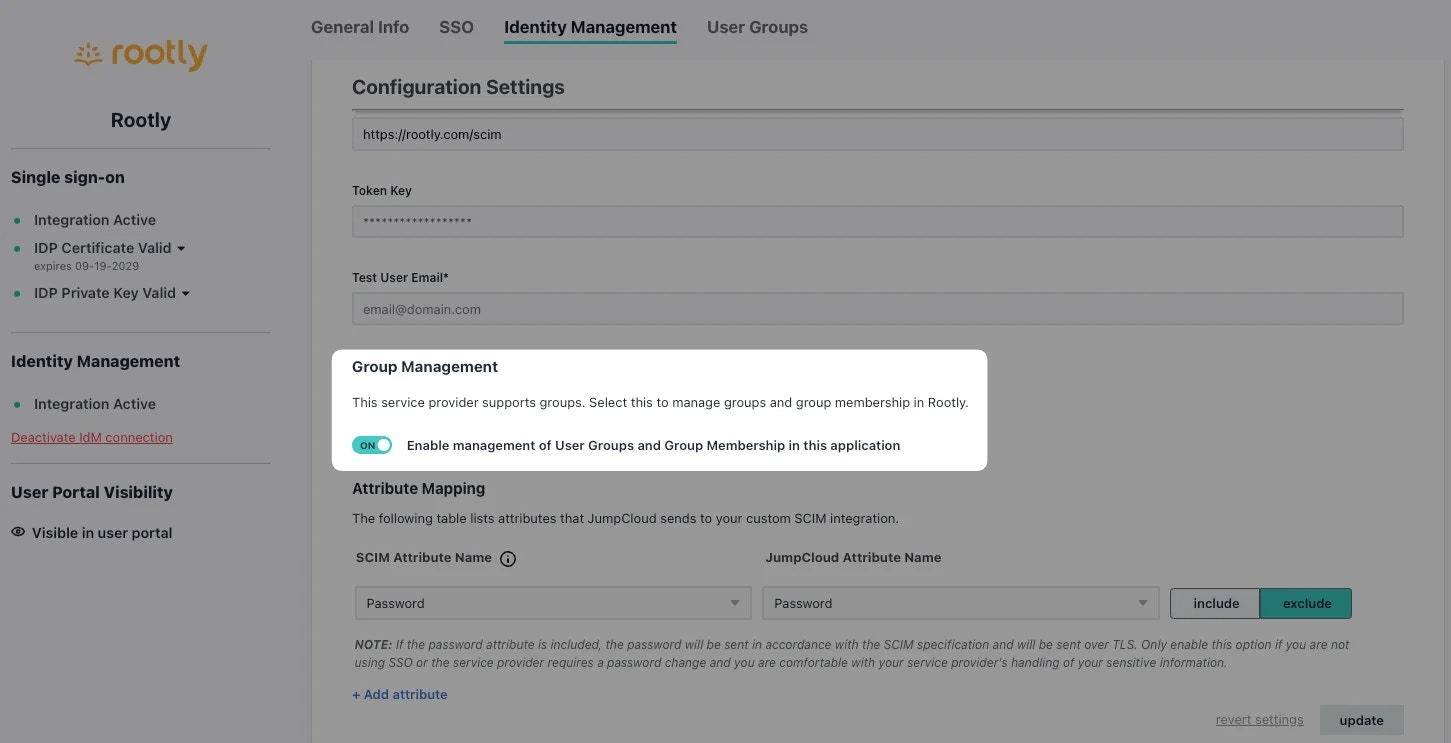Click the Identity Management Integration Active status
Screen dimensions: 1451x743
[95, 404]
